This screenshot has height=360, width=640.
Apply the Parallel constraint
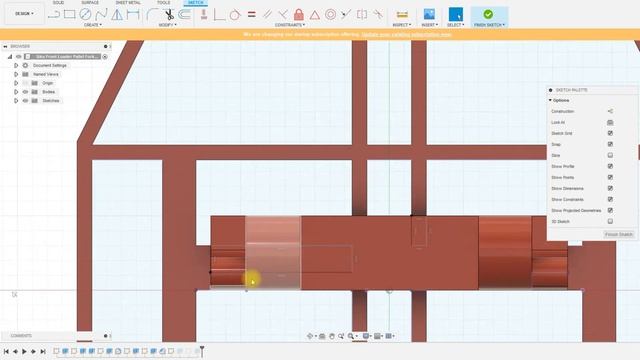pos(267,15)
